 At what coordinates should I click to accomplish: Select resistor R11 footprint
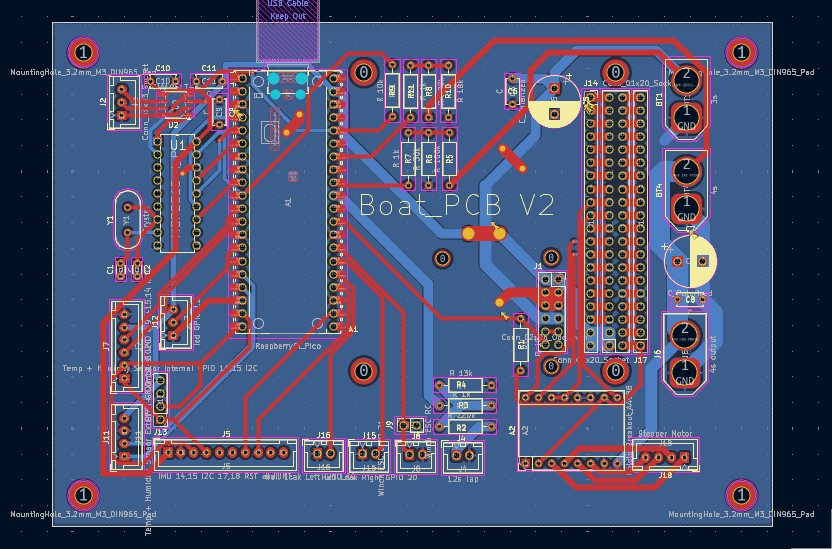pyautogui.click(x=411, y=91)
